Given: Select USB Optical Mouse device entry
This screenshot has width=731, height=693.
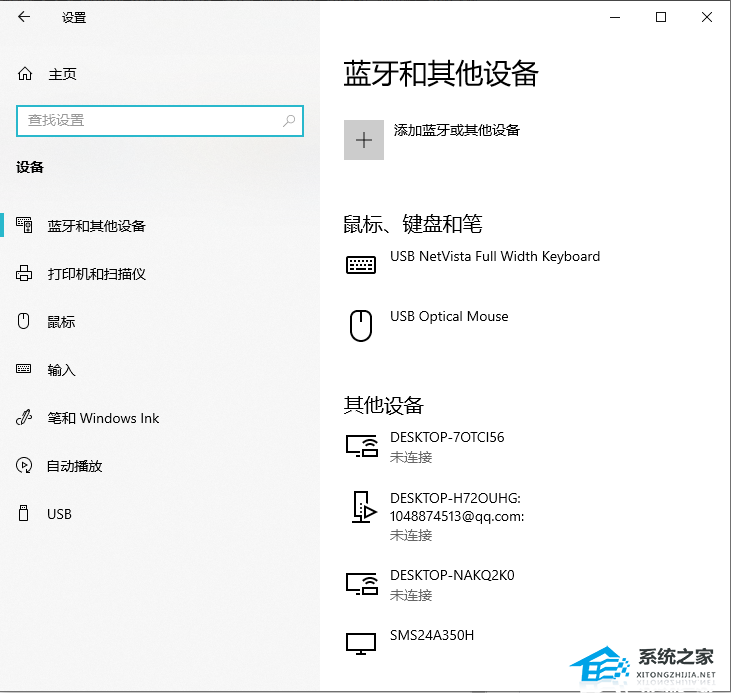Looking at the screenshot, I should pos(449,317).
